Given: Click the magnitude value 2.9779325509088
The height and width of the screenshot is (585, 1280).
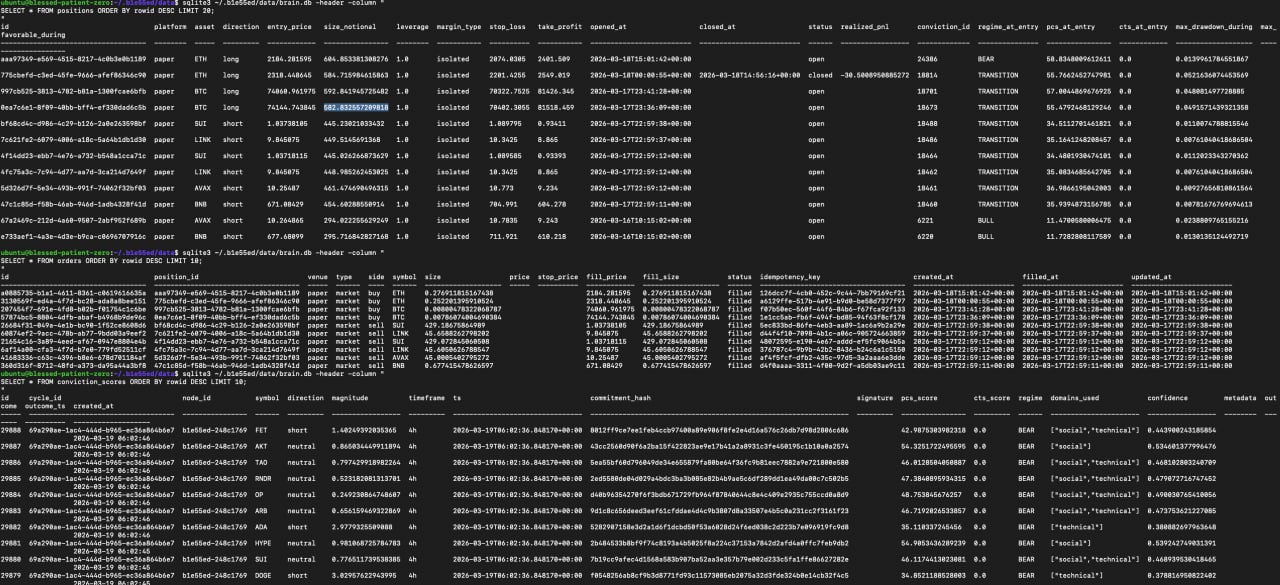Looking at the screenshot, I should pyautogui.click(x=361, y=526).
